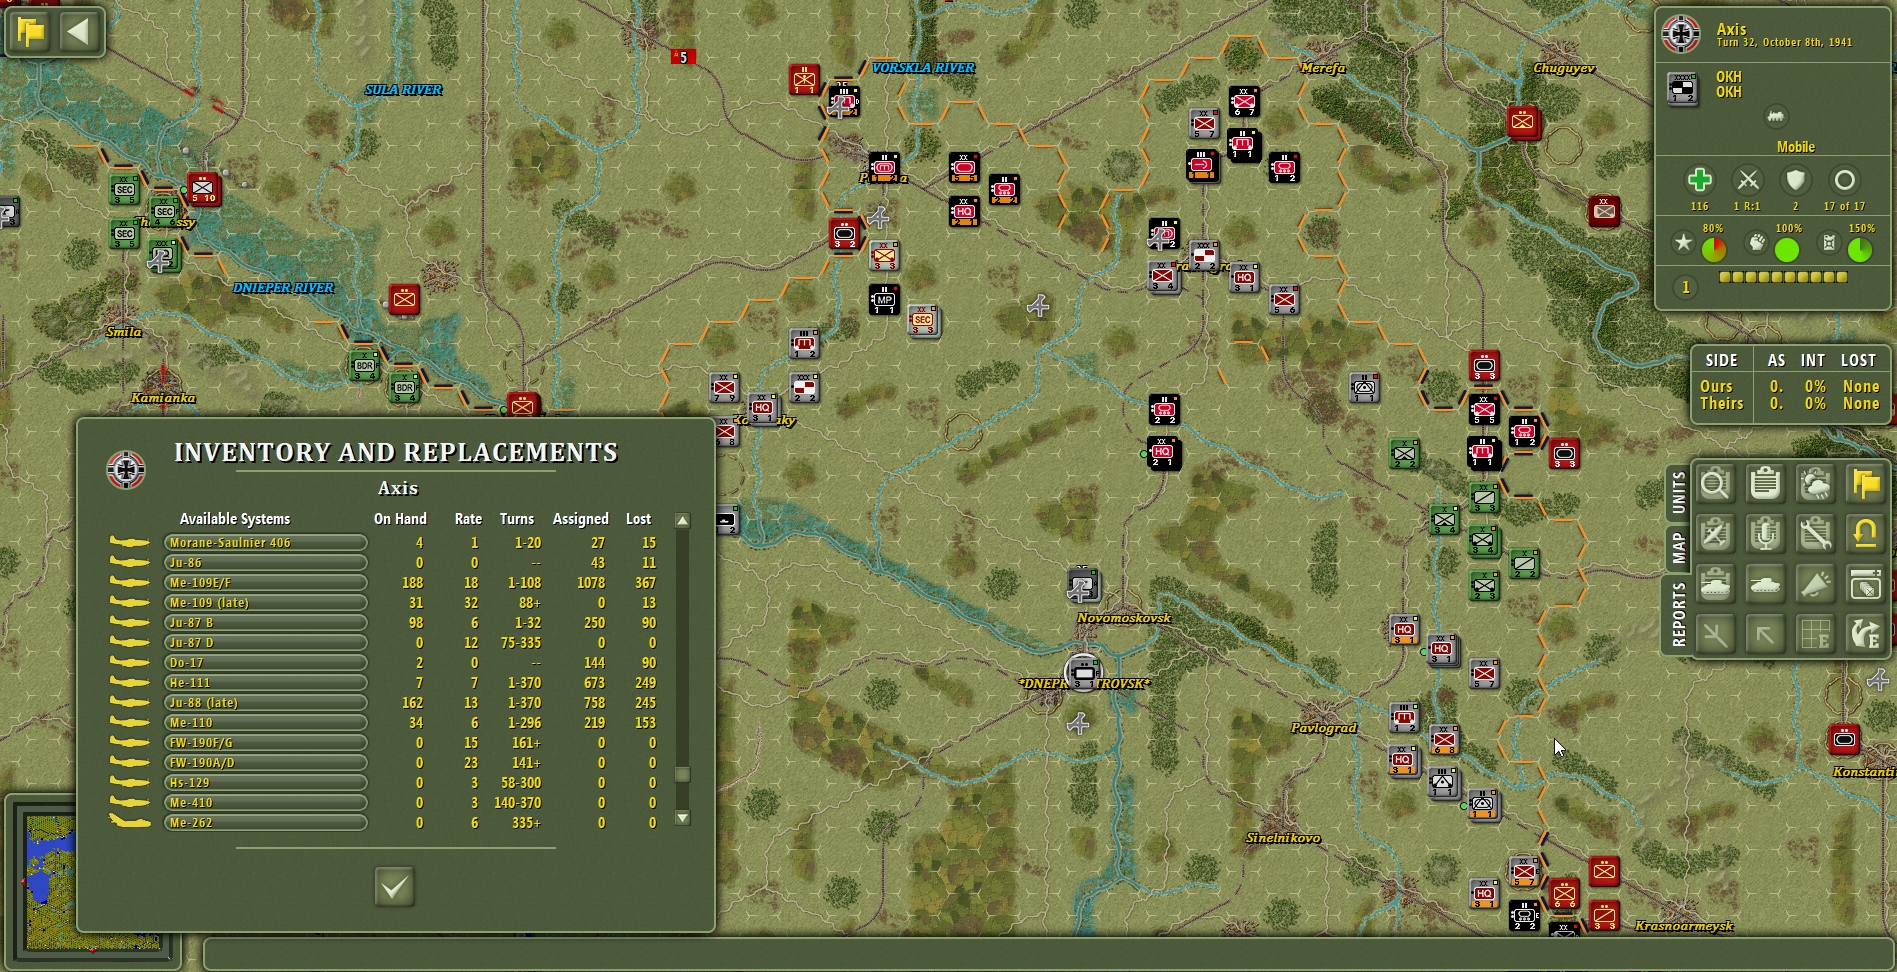The width and height of the screenshot is (1897, 972).
Task: Click the plain tank icon button
Action: (x=1765, y=585)
